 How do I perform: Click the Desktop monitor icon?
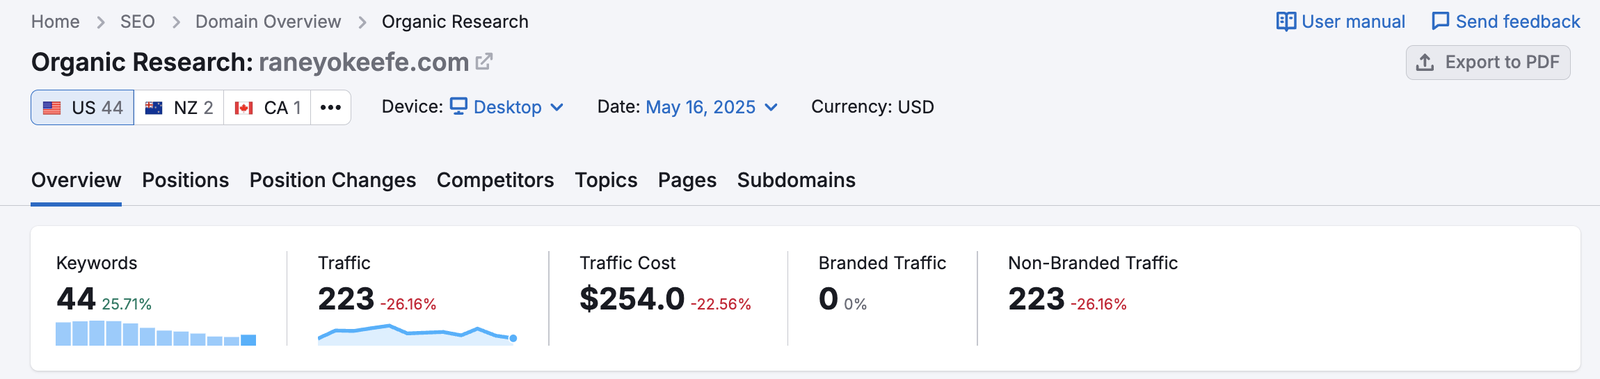pos(459,106)
